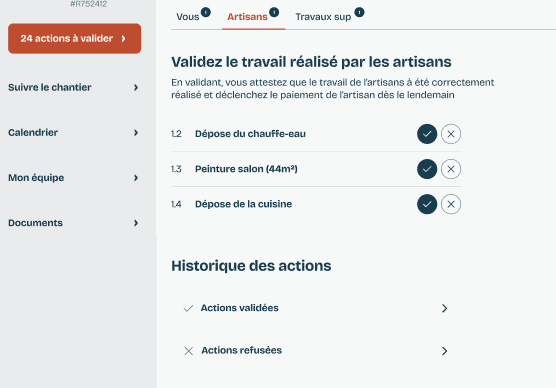
Task: Click the Dépose de la cuisine task label
Action: click(x=244, y=204)
